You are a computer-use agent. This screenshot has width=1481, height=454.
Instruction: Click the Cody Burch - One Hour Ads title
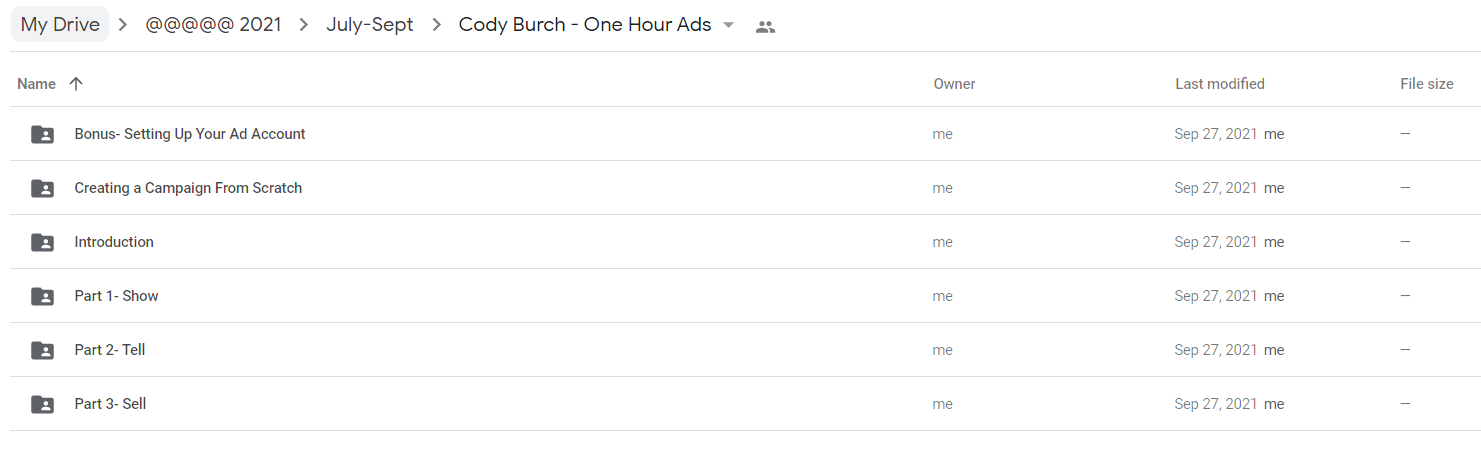coord(585,25)
